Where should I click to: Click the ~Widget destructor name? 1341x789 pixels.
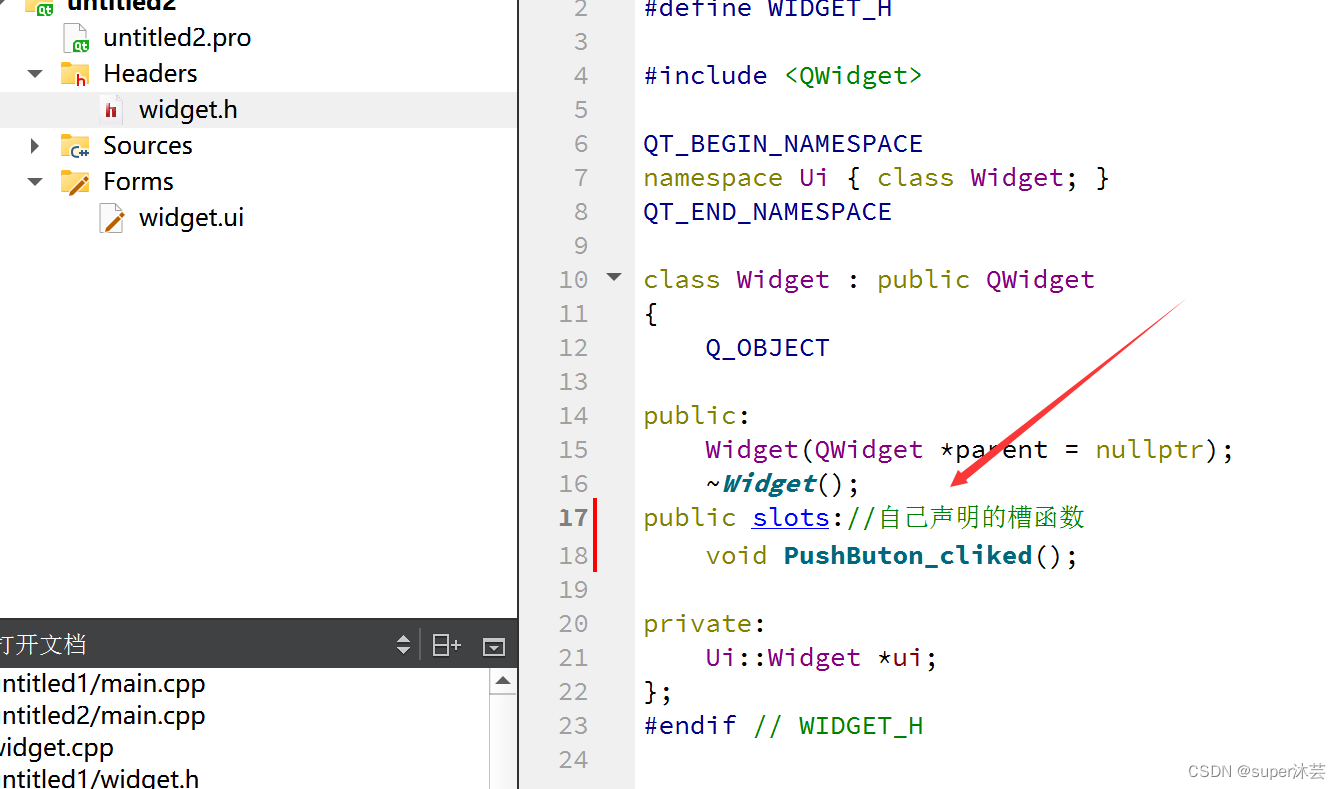click(768, 484)
